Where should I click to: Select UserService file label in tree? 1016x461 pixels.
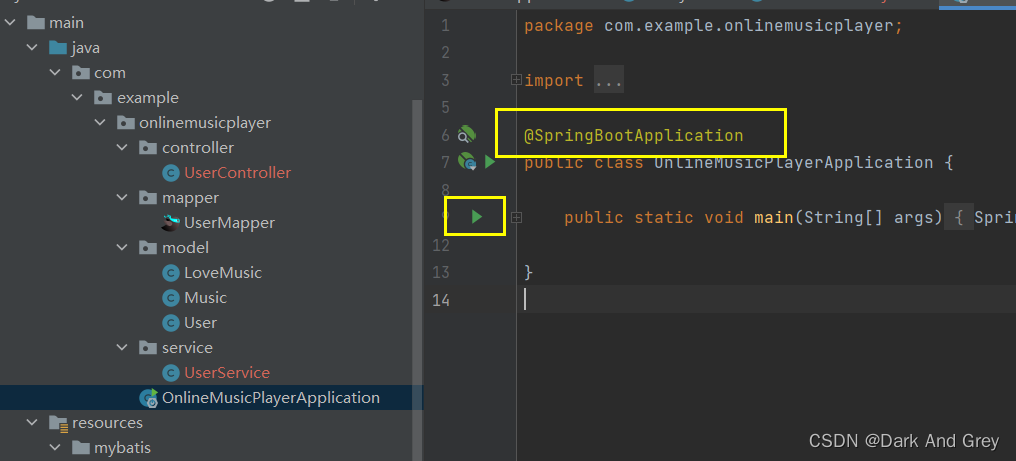pyautogui.click(x=227, y=373)
